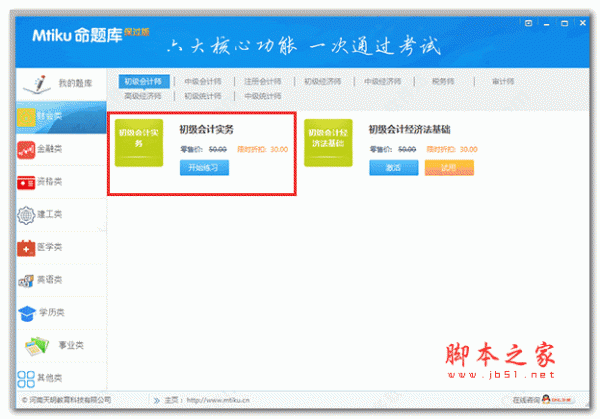Minimize the Mtiku window

[x=546, y=24]
